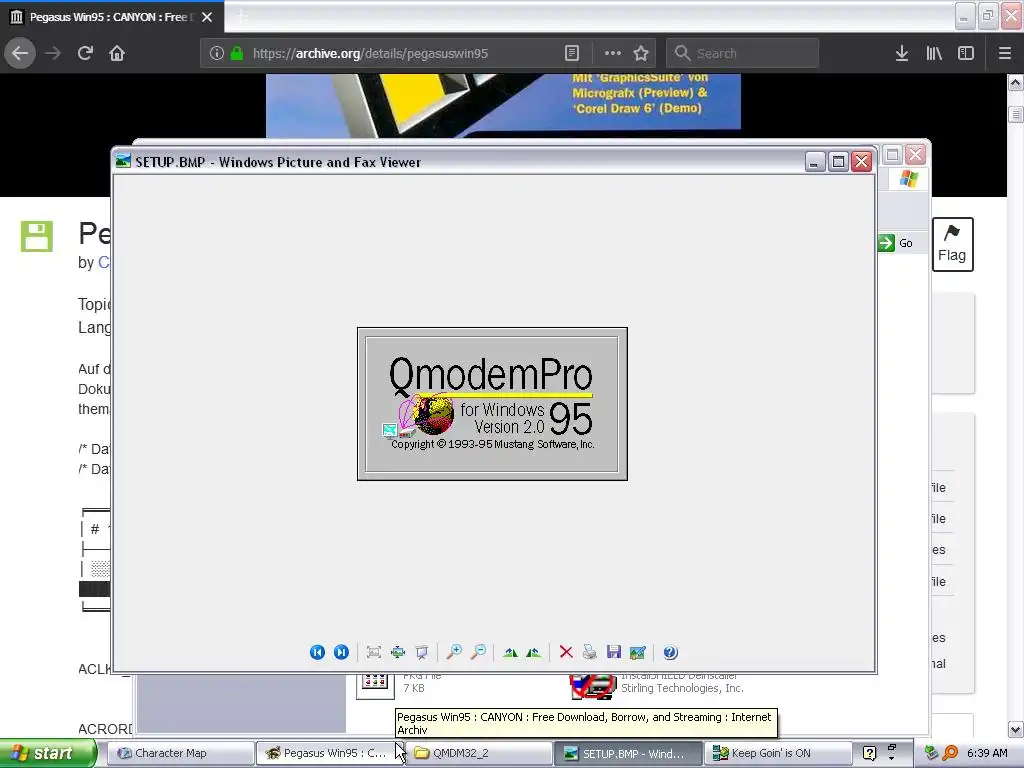Screen dimensions: 1024x768
Task: Zoom in on SETUP.BMP image
Action: [454, 652]
